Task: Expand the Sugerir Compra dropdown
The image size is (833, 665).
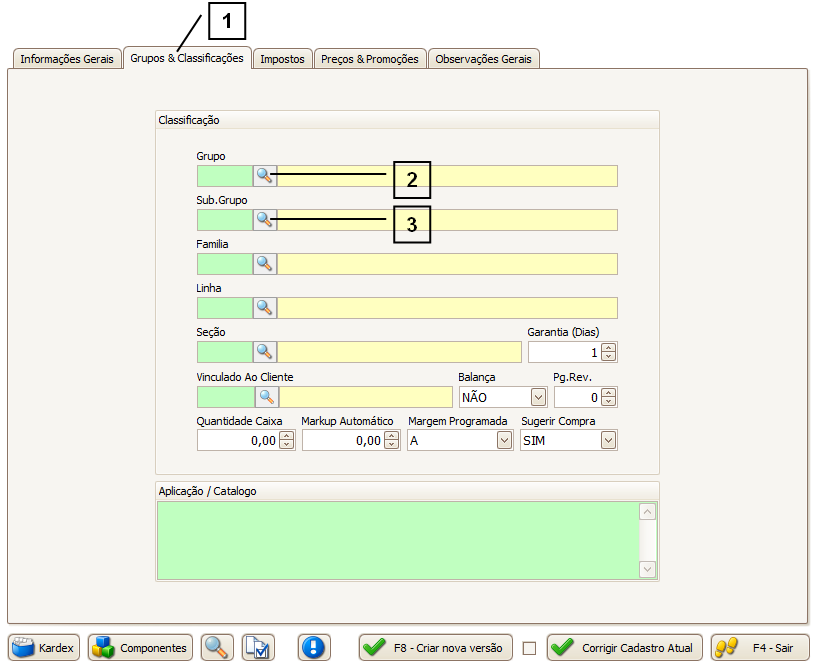Action: point(608,441)
